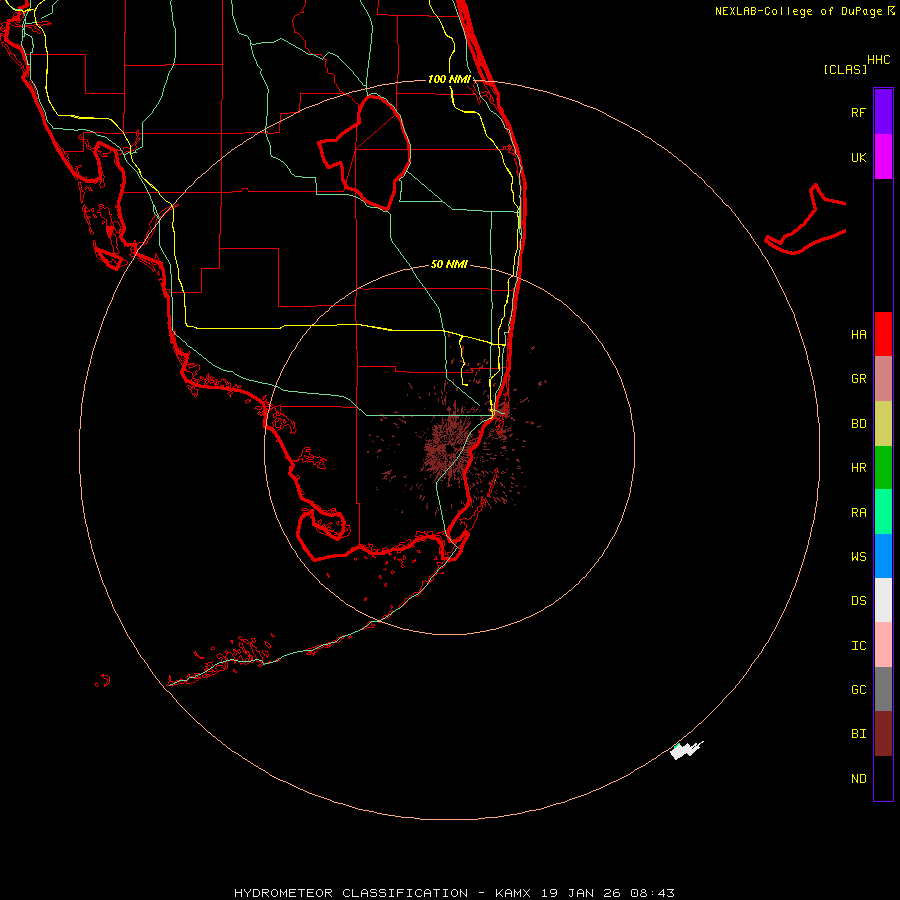Click the DS white legend swatch

coord(883,600)
